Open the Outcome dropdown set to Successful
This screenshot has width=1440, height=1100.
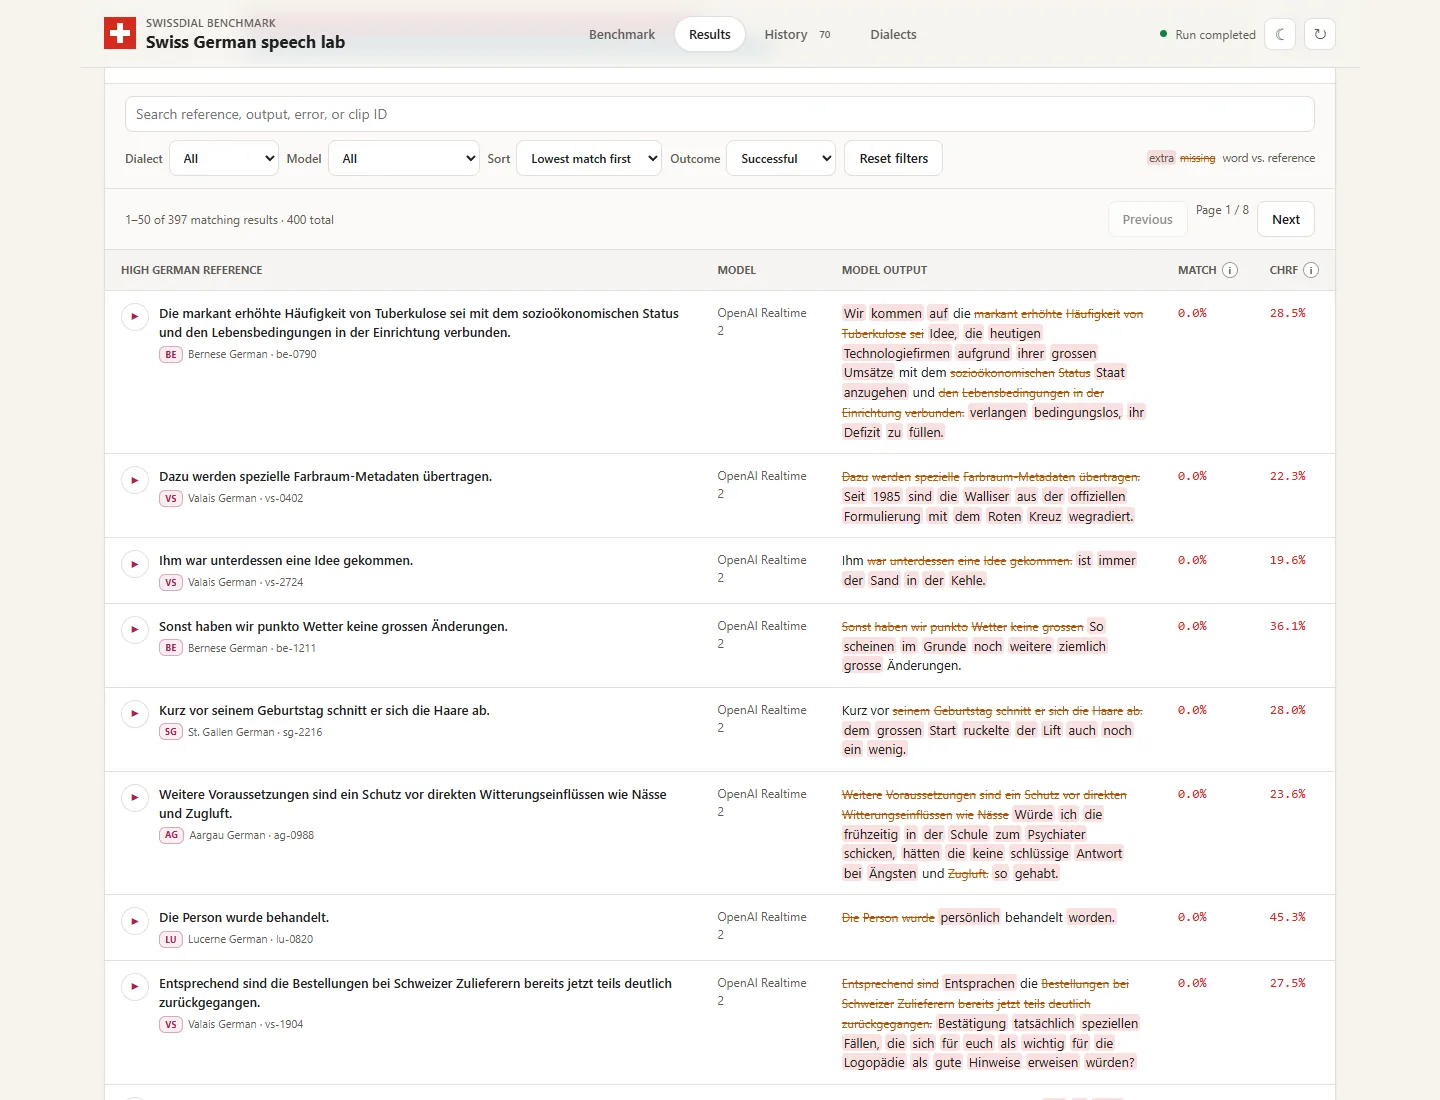coord(781,158)
